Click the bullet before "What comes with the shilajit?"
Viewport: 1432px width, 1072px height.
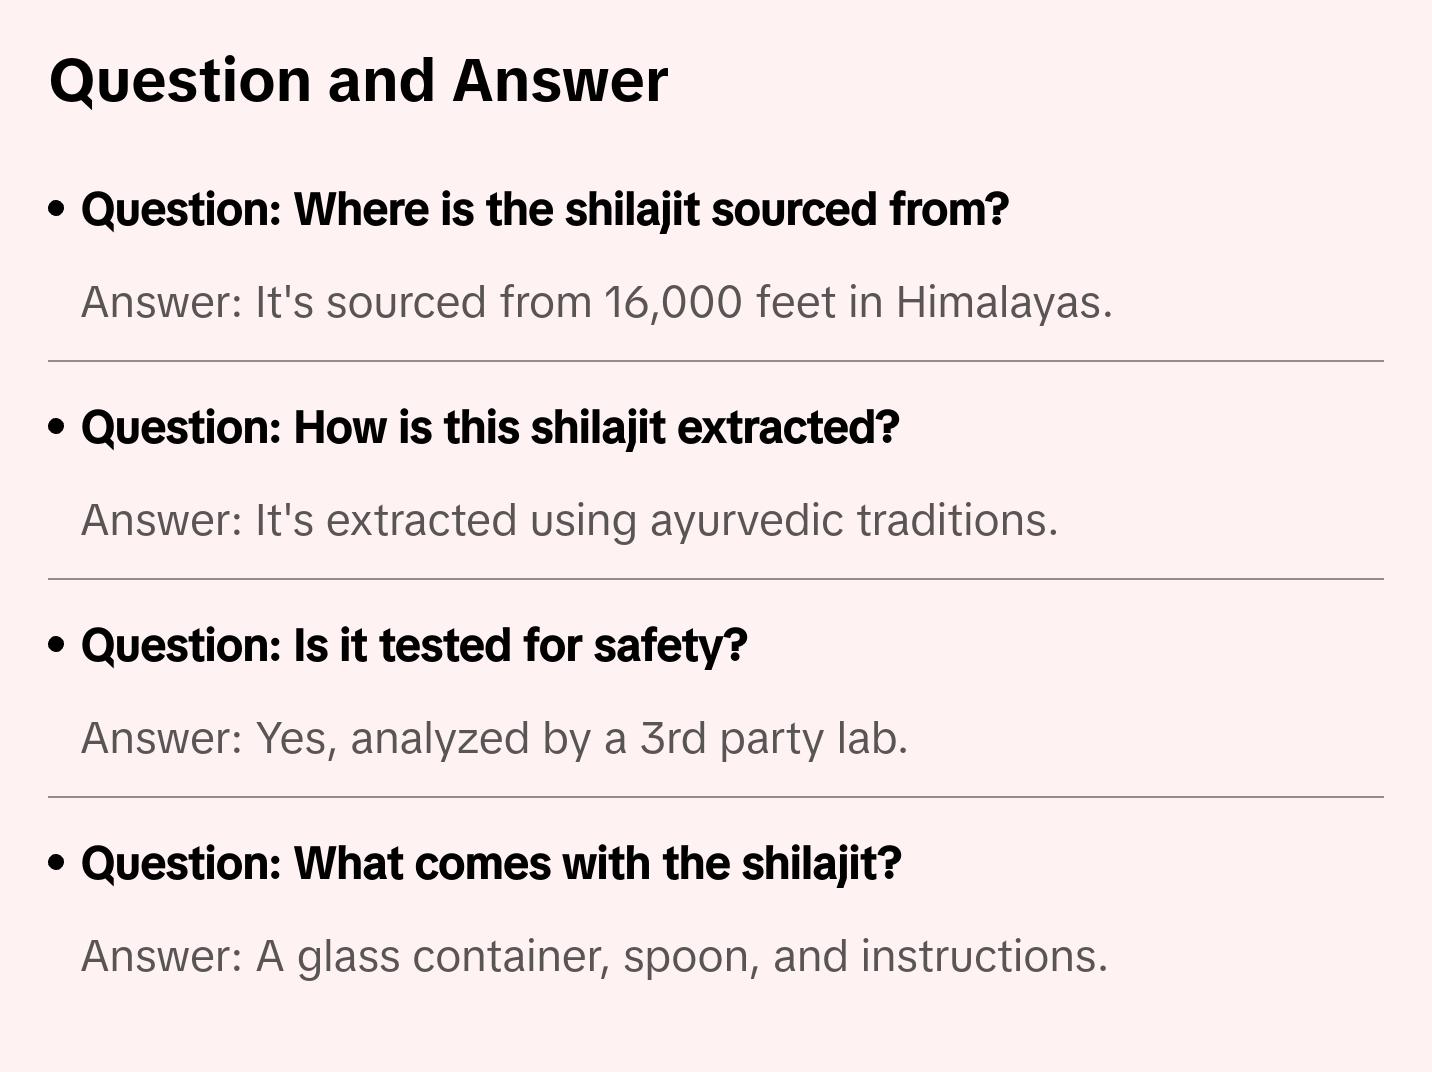click(x=57, y=863)
